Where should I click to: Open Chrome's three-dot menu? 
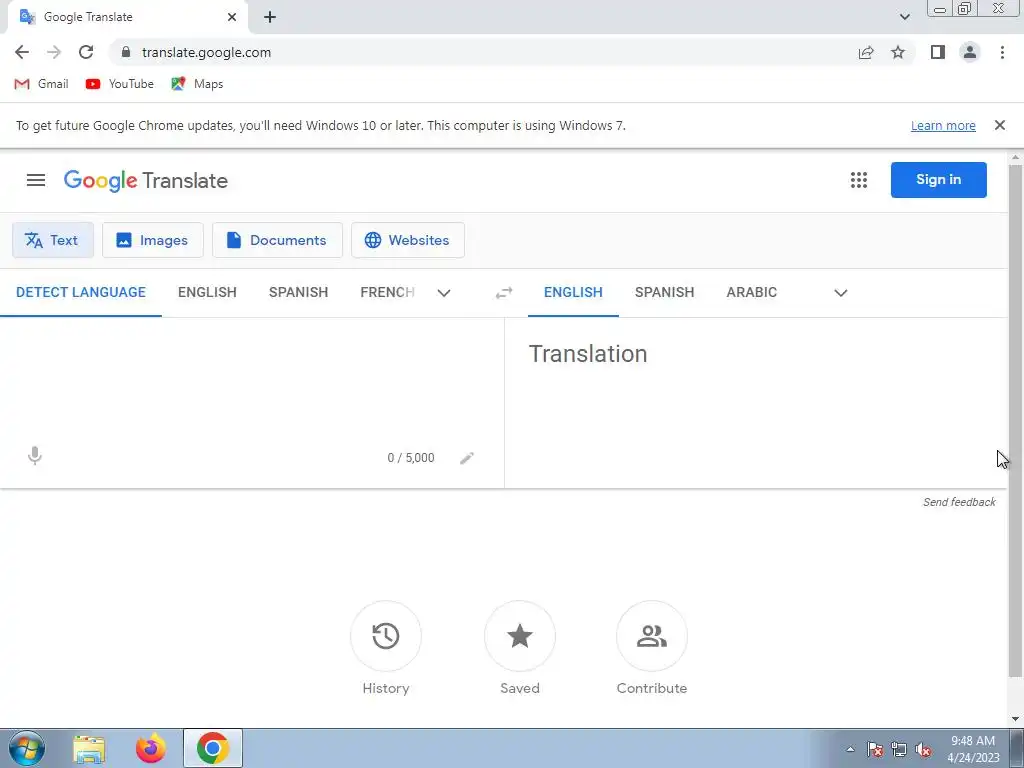pyautogui.click(x=1002, y=52)
